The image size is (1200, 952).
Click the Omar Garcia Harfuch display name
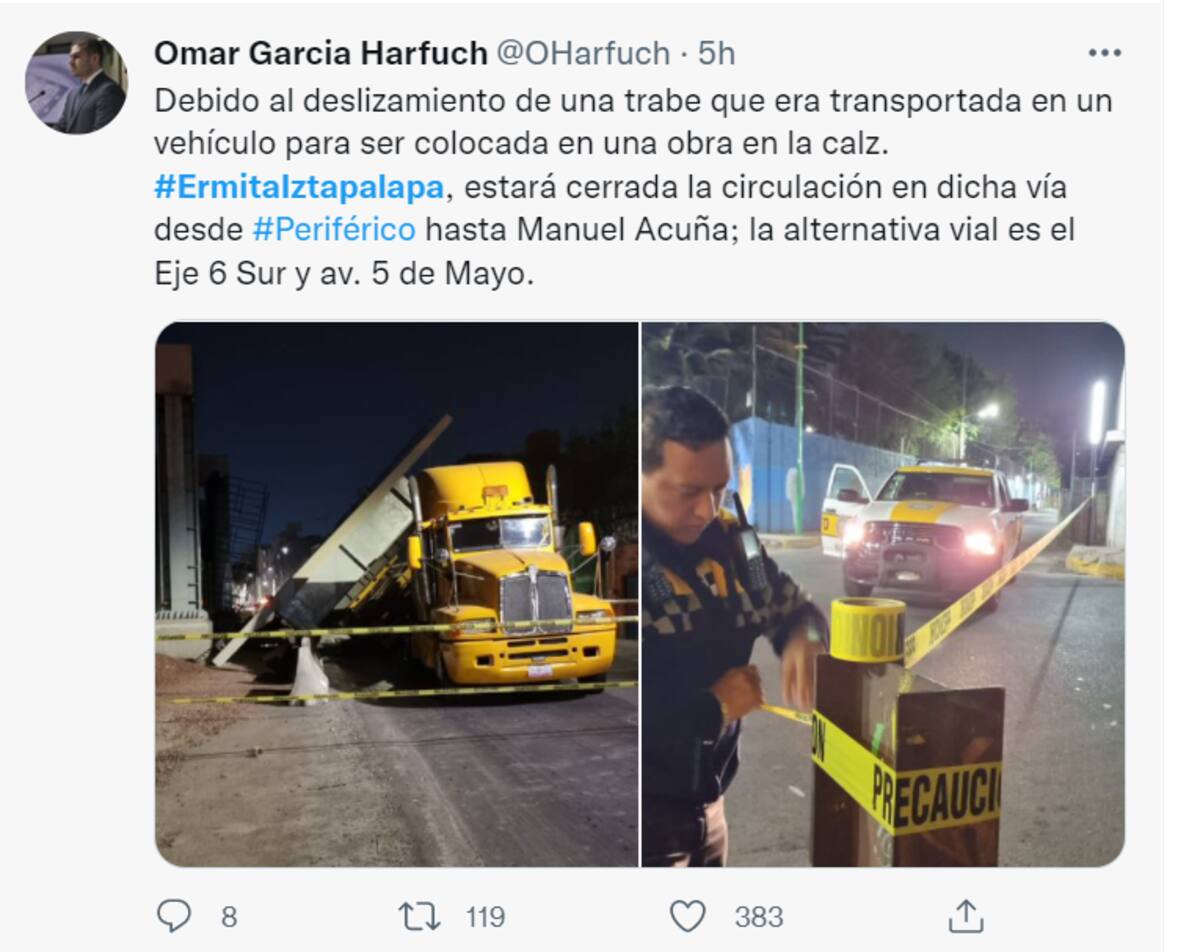point(320,53)
